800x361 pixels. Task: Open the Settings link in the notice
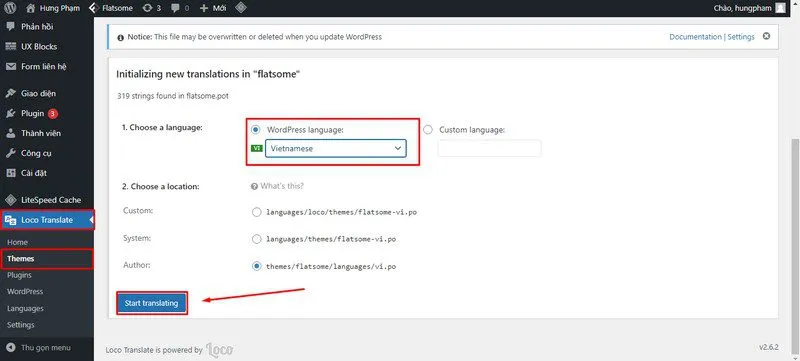pos(741,37)
